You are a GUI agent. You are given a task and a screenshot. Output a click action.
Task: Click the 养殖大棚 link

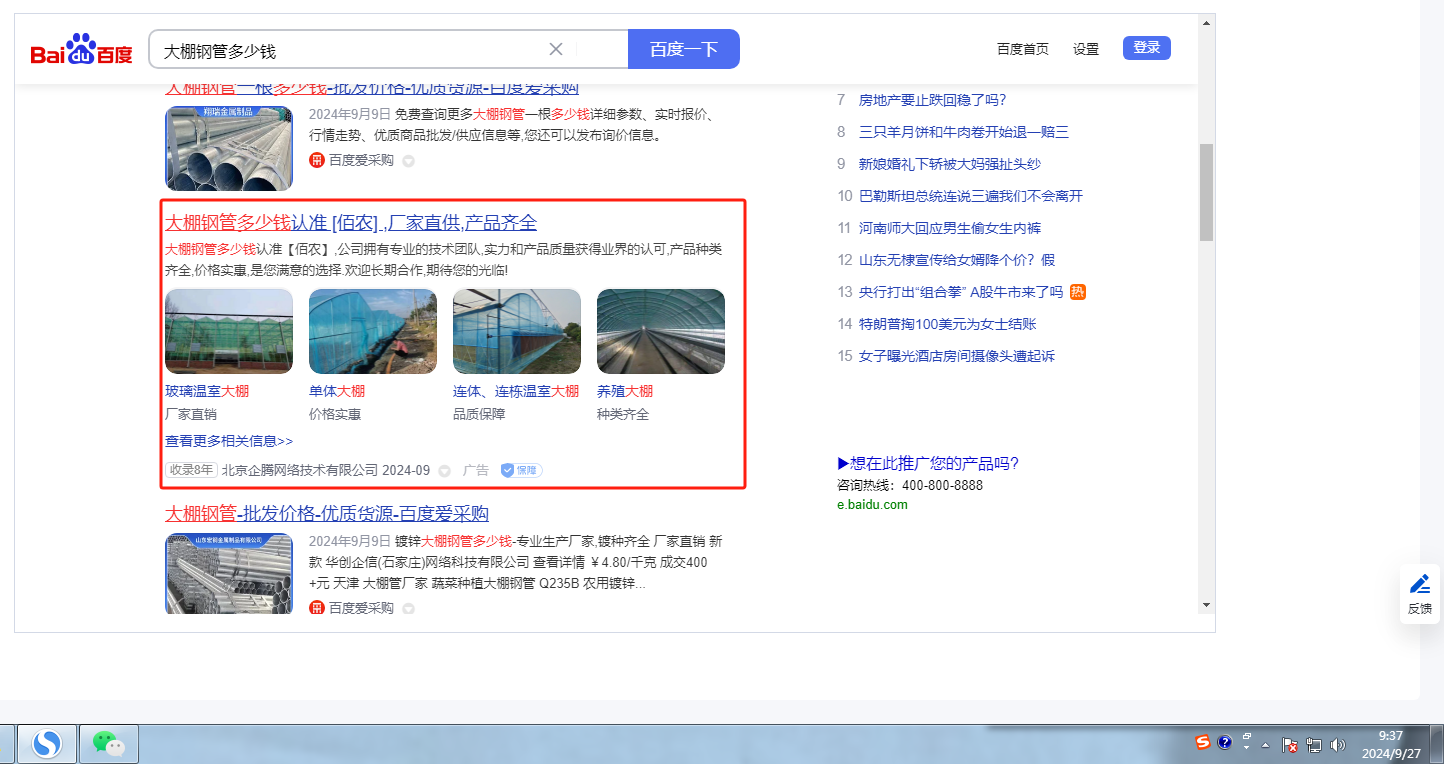[625, 391]
